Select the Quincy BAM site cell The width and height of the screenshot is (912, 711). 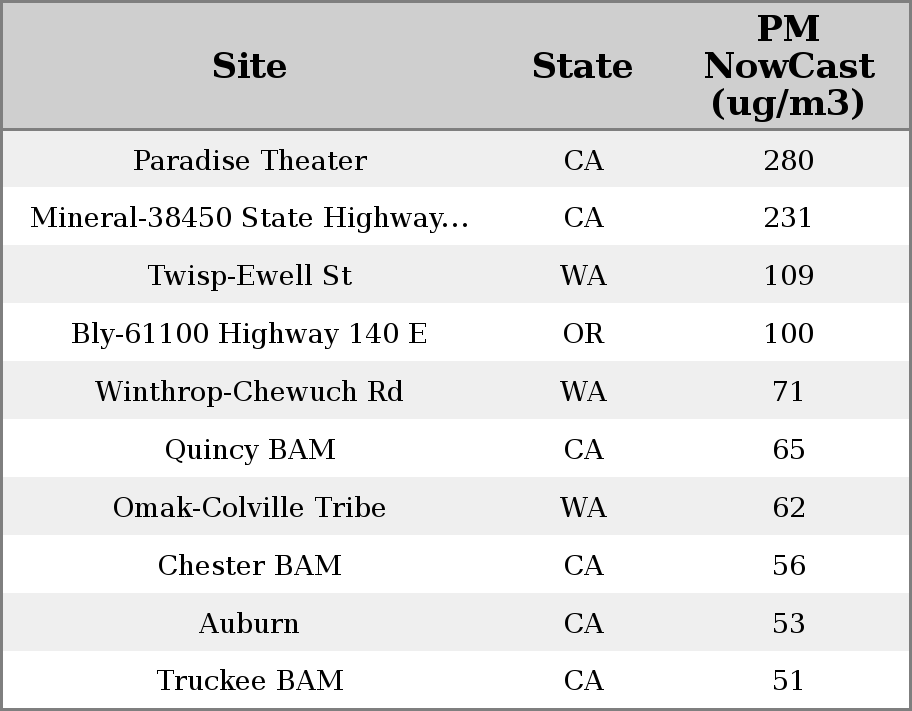(x=249, y=450)
